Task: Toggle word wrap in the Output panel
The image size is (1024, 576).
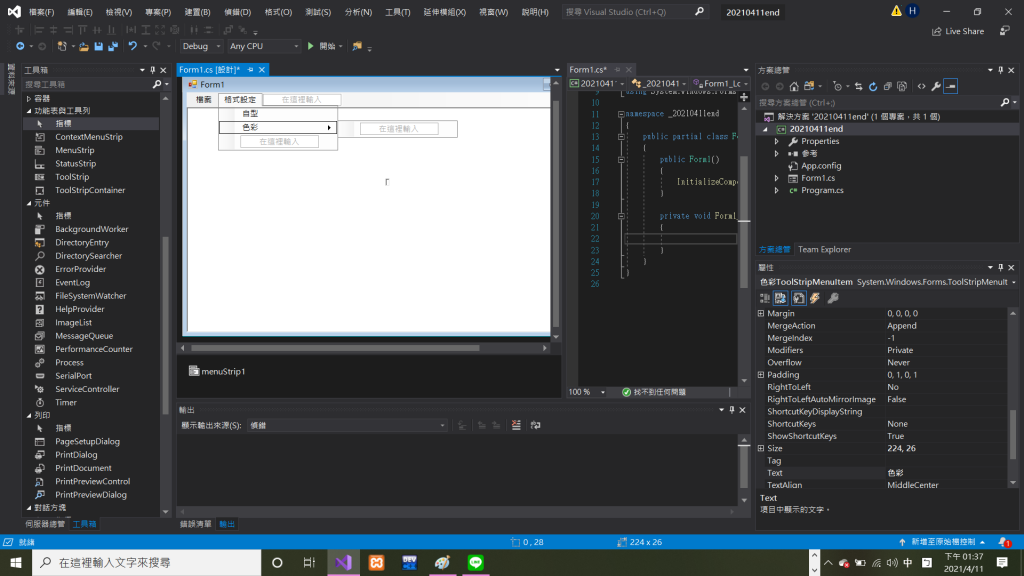Action: click(536, 425)
